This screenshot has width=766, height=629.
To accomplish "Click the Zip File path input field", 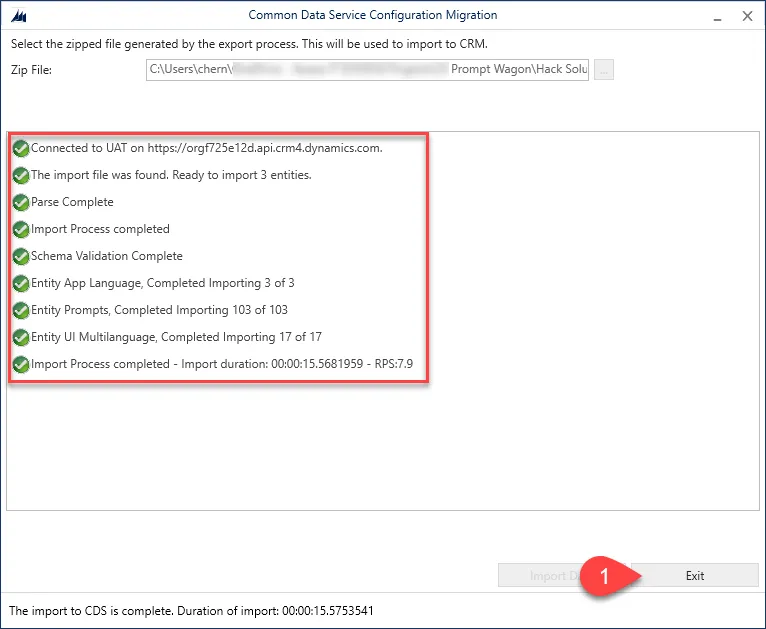I will [367, 69].
